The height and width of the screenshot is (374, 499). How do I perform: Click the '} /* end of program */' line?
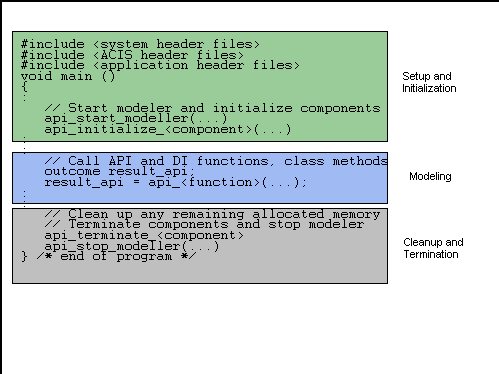[108, 257]
